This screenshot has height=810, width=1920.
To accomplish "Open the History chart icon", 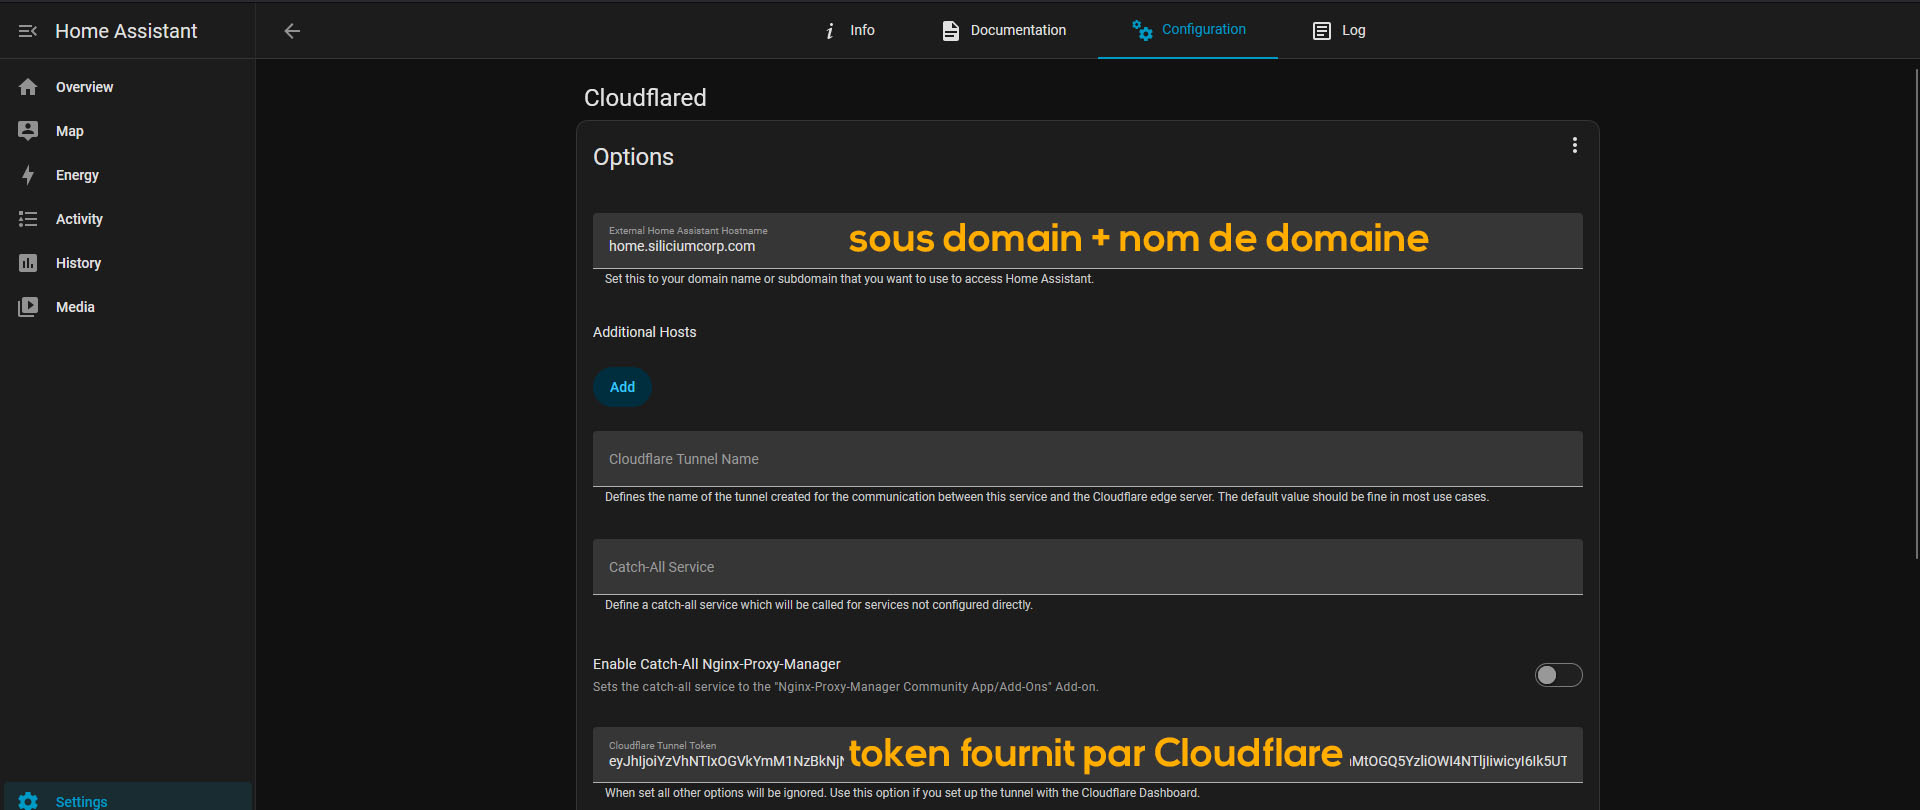I will coord(28,263).
